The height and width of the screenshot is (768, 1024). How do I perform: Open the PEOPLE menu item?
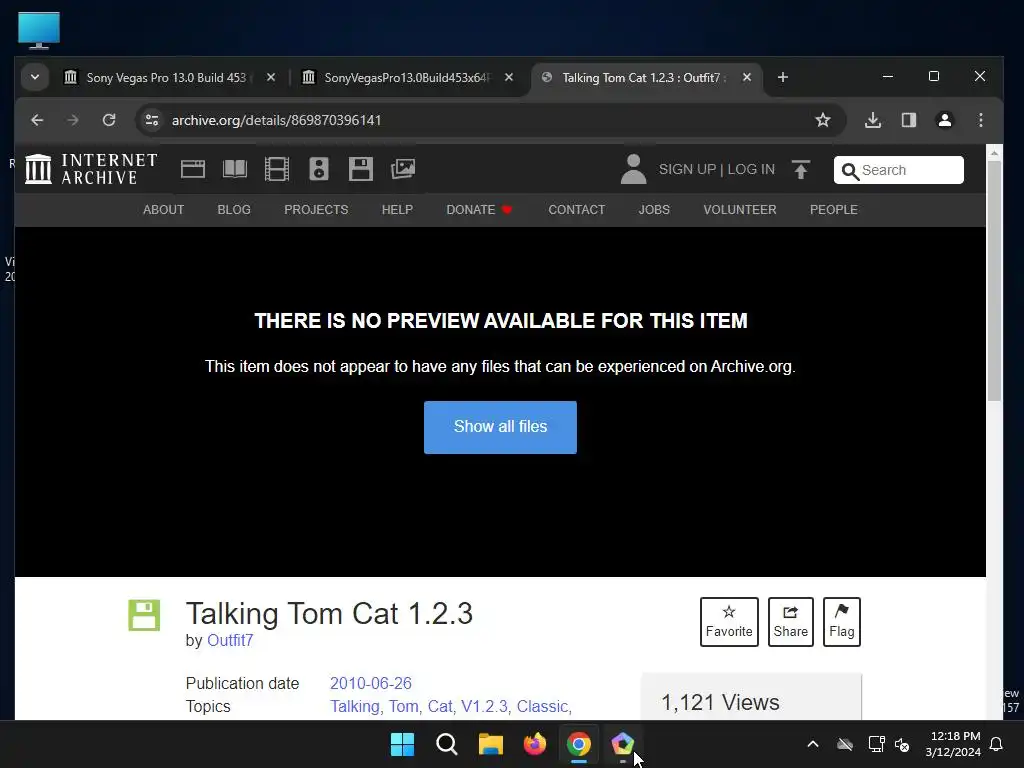pyautogui.click(x=833, y=210)
